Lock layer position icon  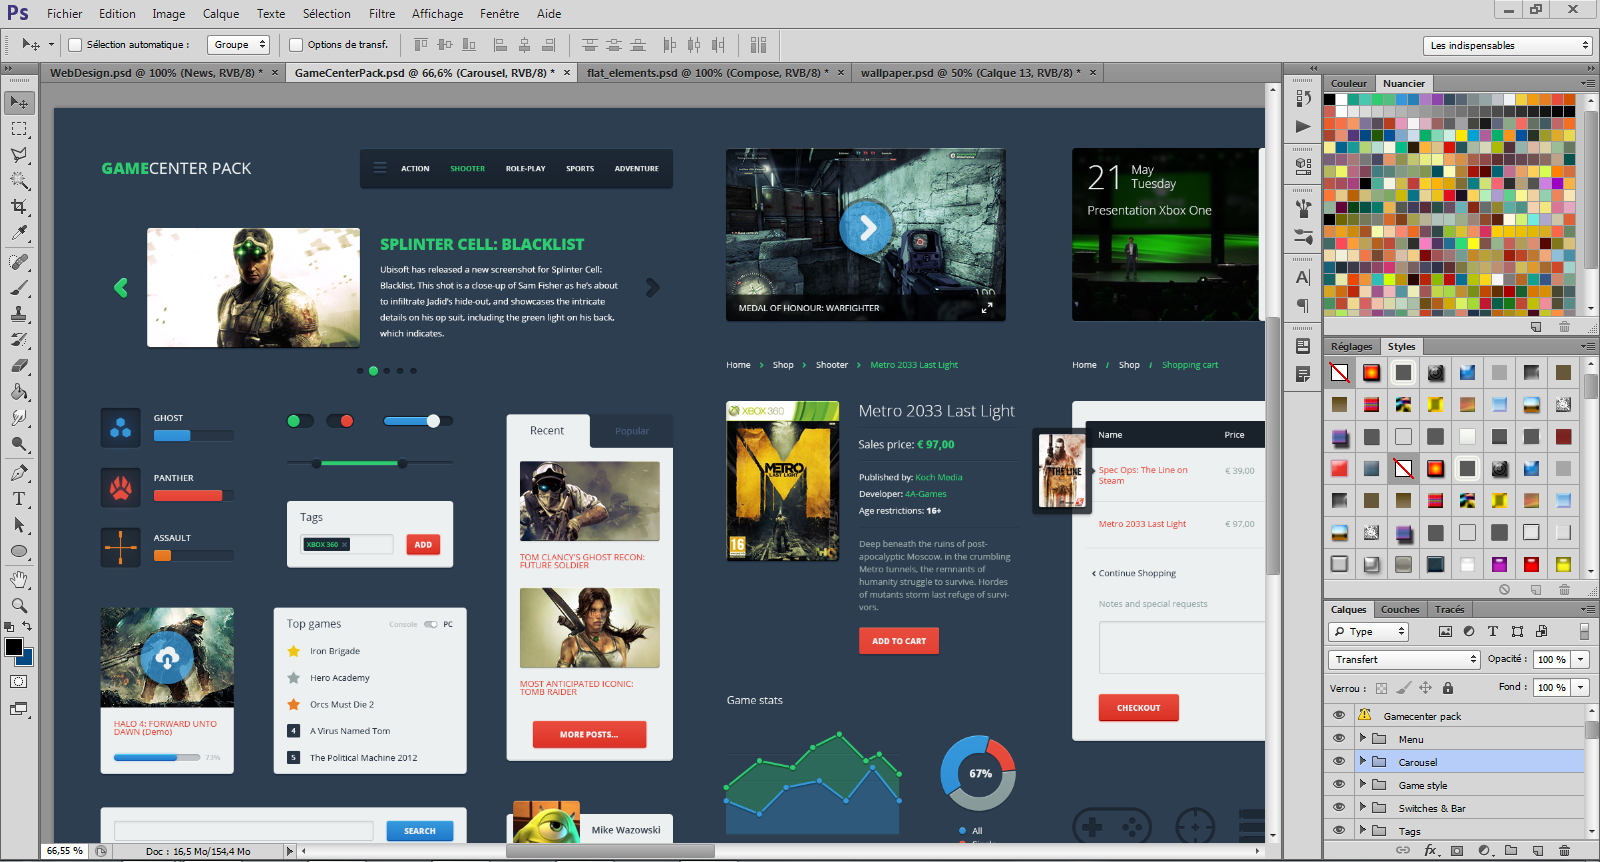click(x=1426, y=688)
